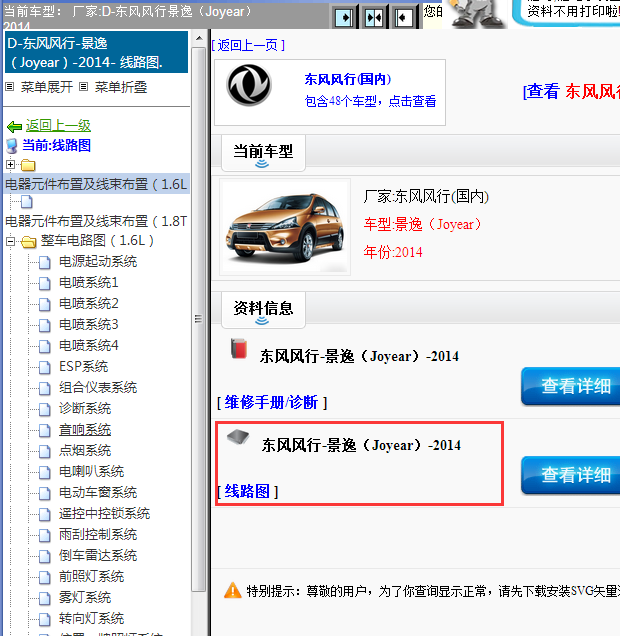Image resolution: width=620 pixels, height=636 pixels.
Task: Open 电源起动系统 diagram
Action: click(x=98, y=261)
